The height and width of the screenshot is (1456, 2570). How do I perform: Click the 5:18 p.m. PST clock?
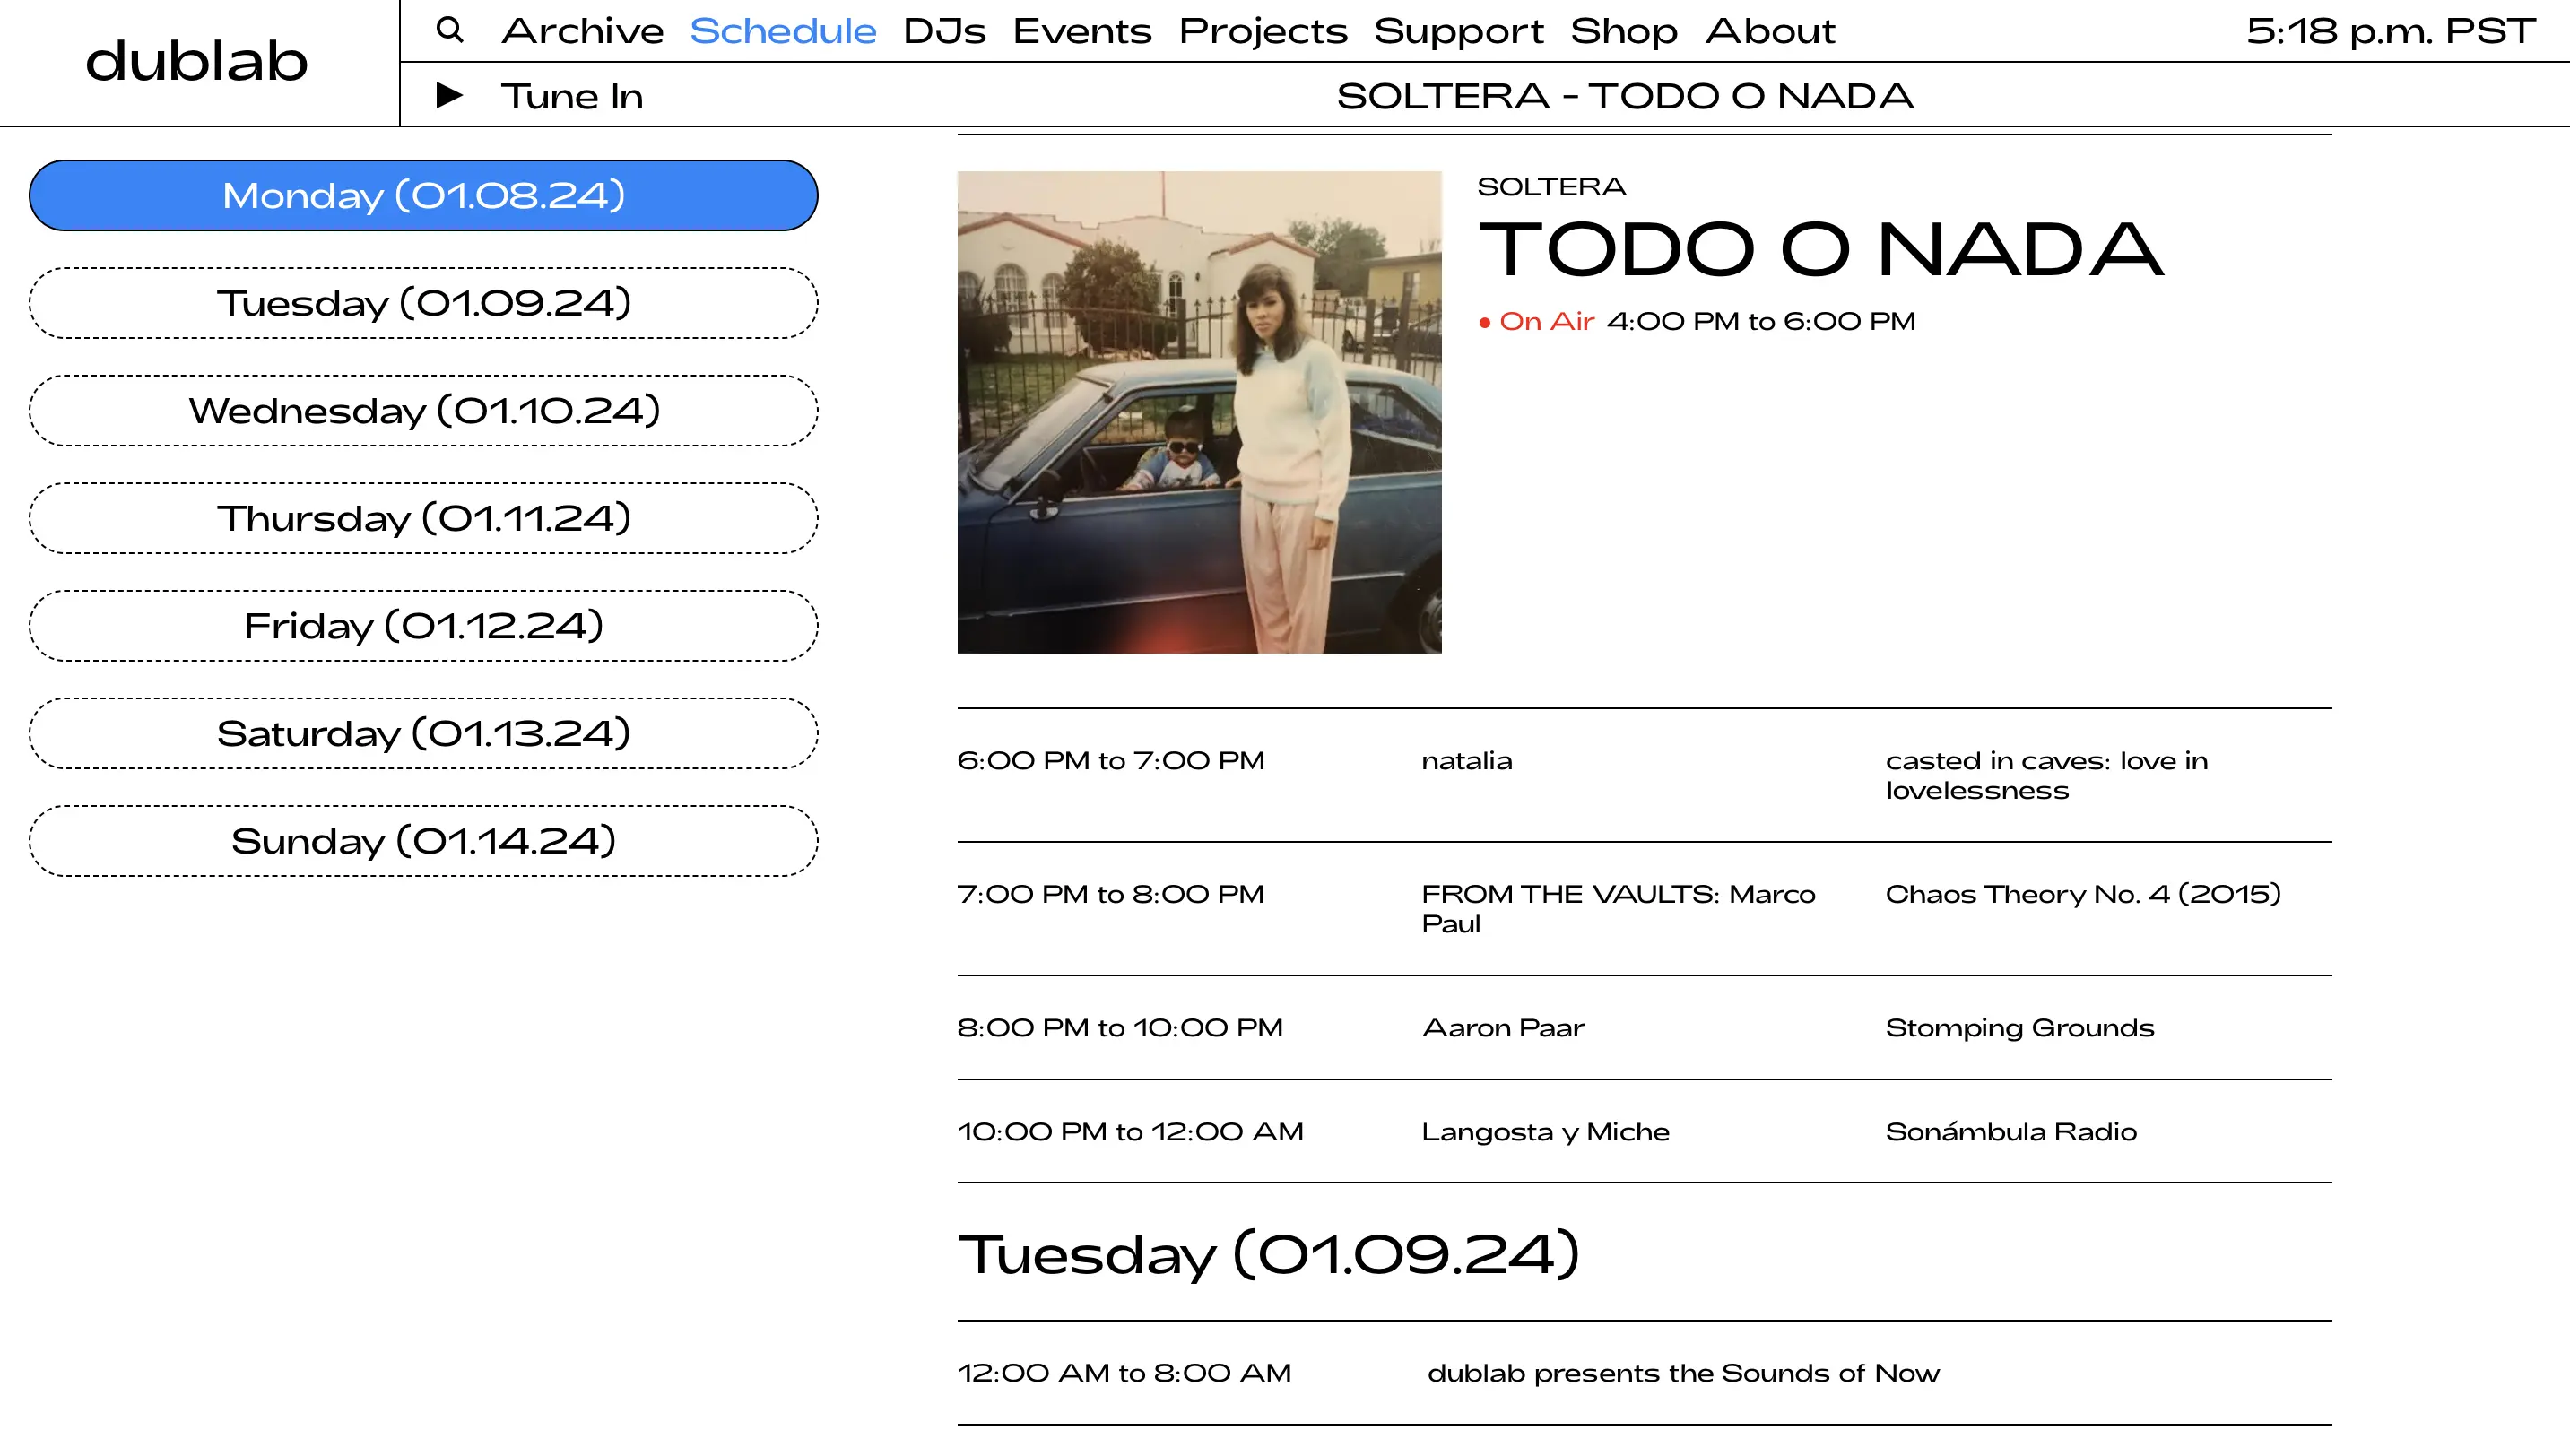click(x=2390, y=31)
